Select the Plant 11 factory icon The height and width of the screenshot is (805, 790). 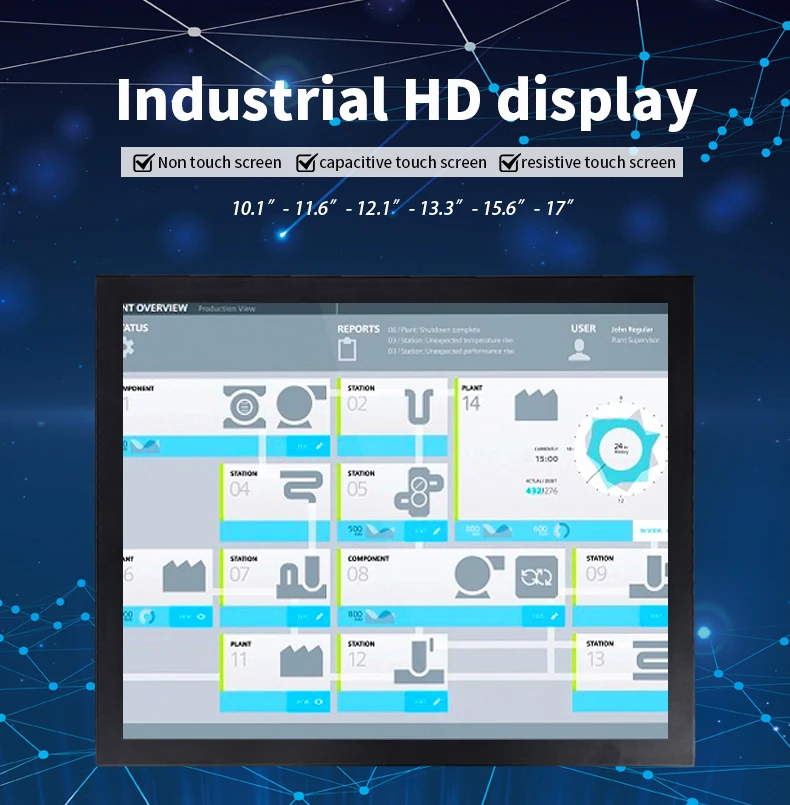[x=301, y=660]
